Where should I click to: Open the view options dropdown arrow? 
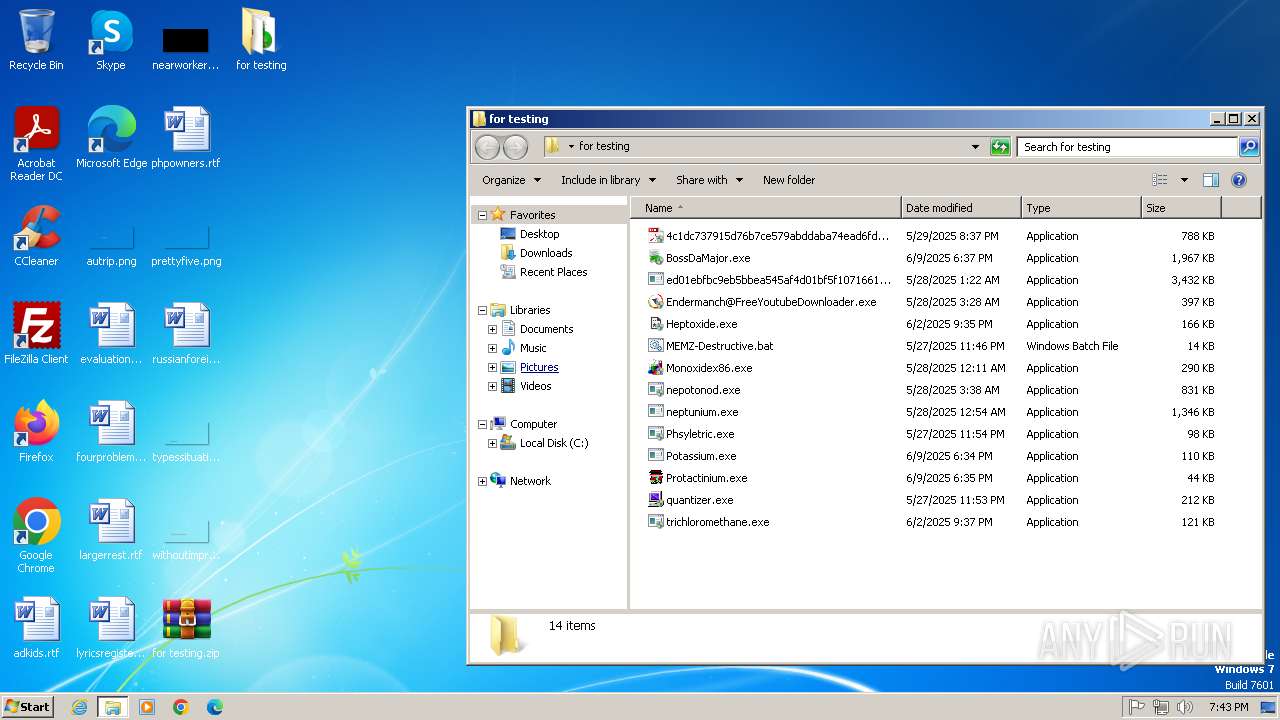[x=1184, y=180]
